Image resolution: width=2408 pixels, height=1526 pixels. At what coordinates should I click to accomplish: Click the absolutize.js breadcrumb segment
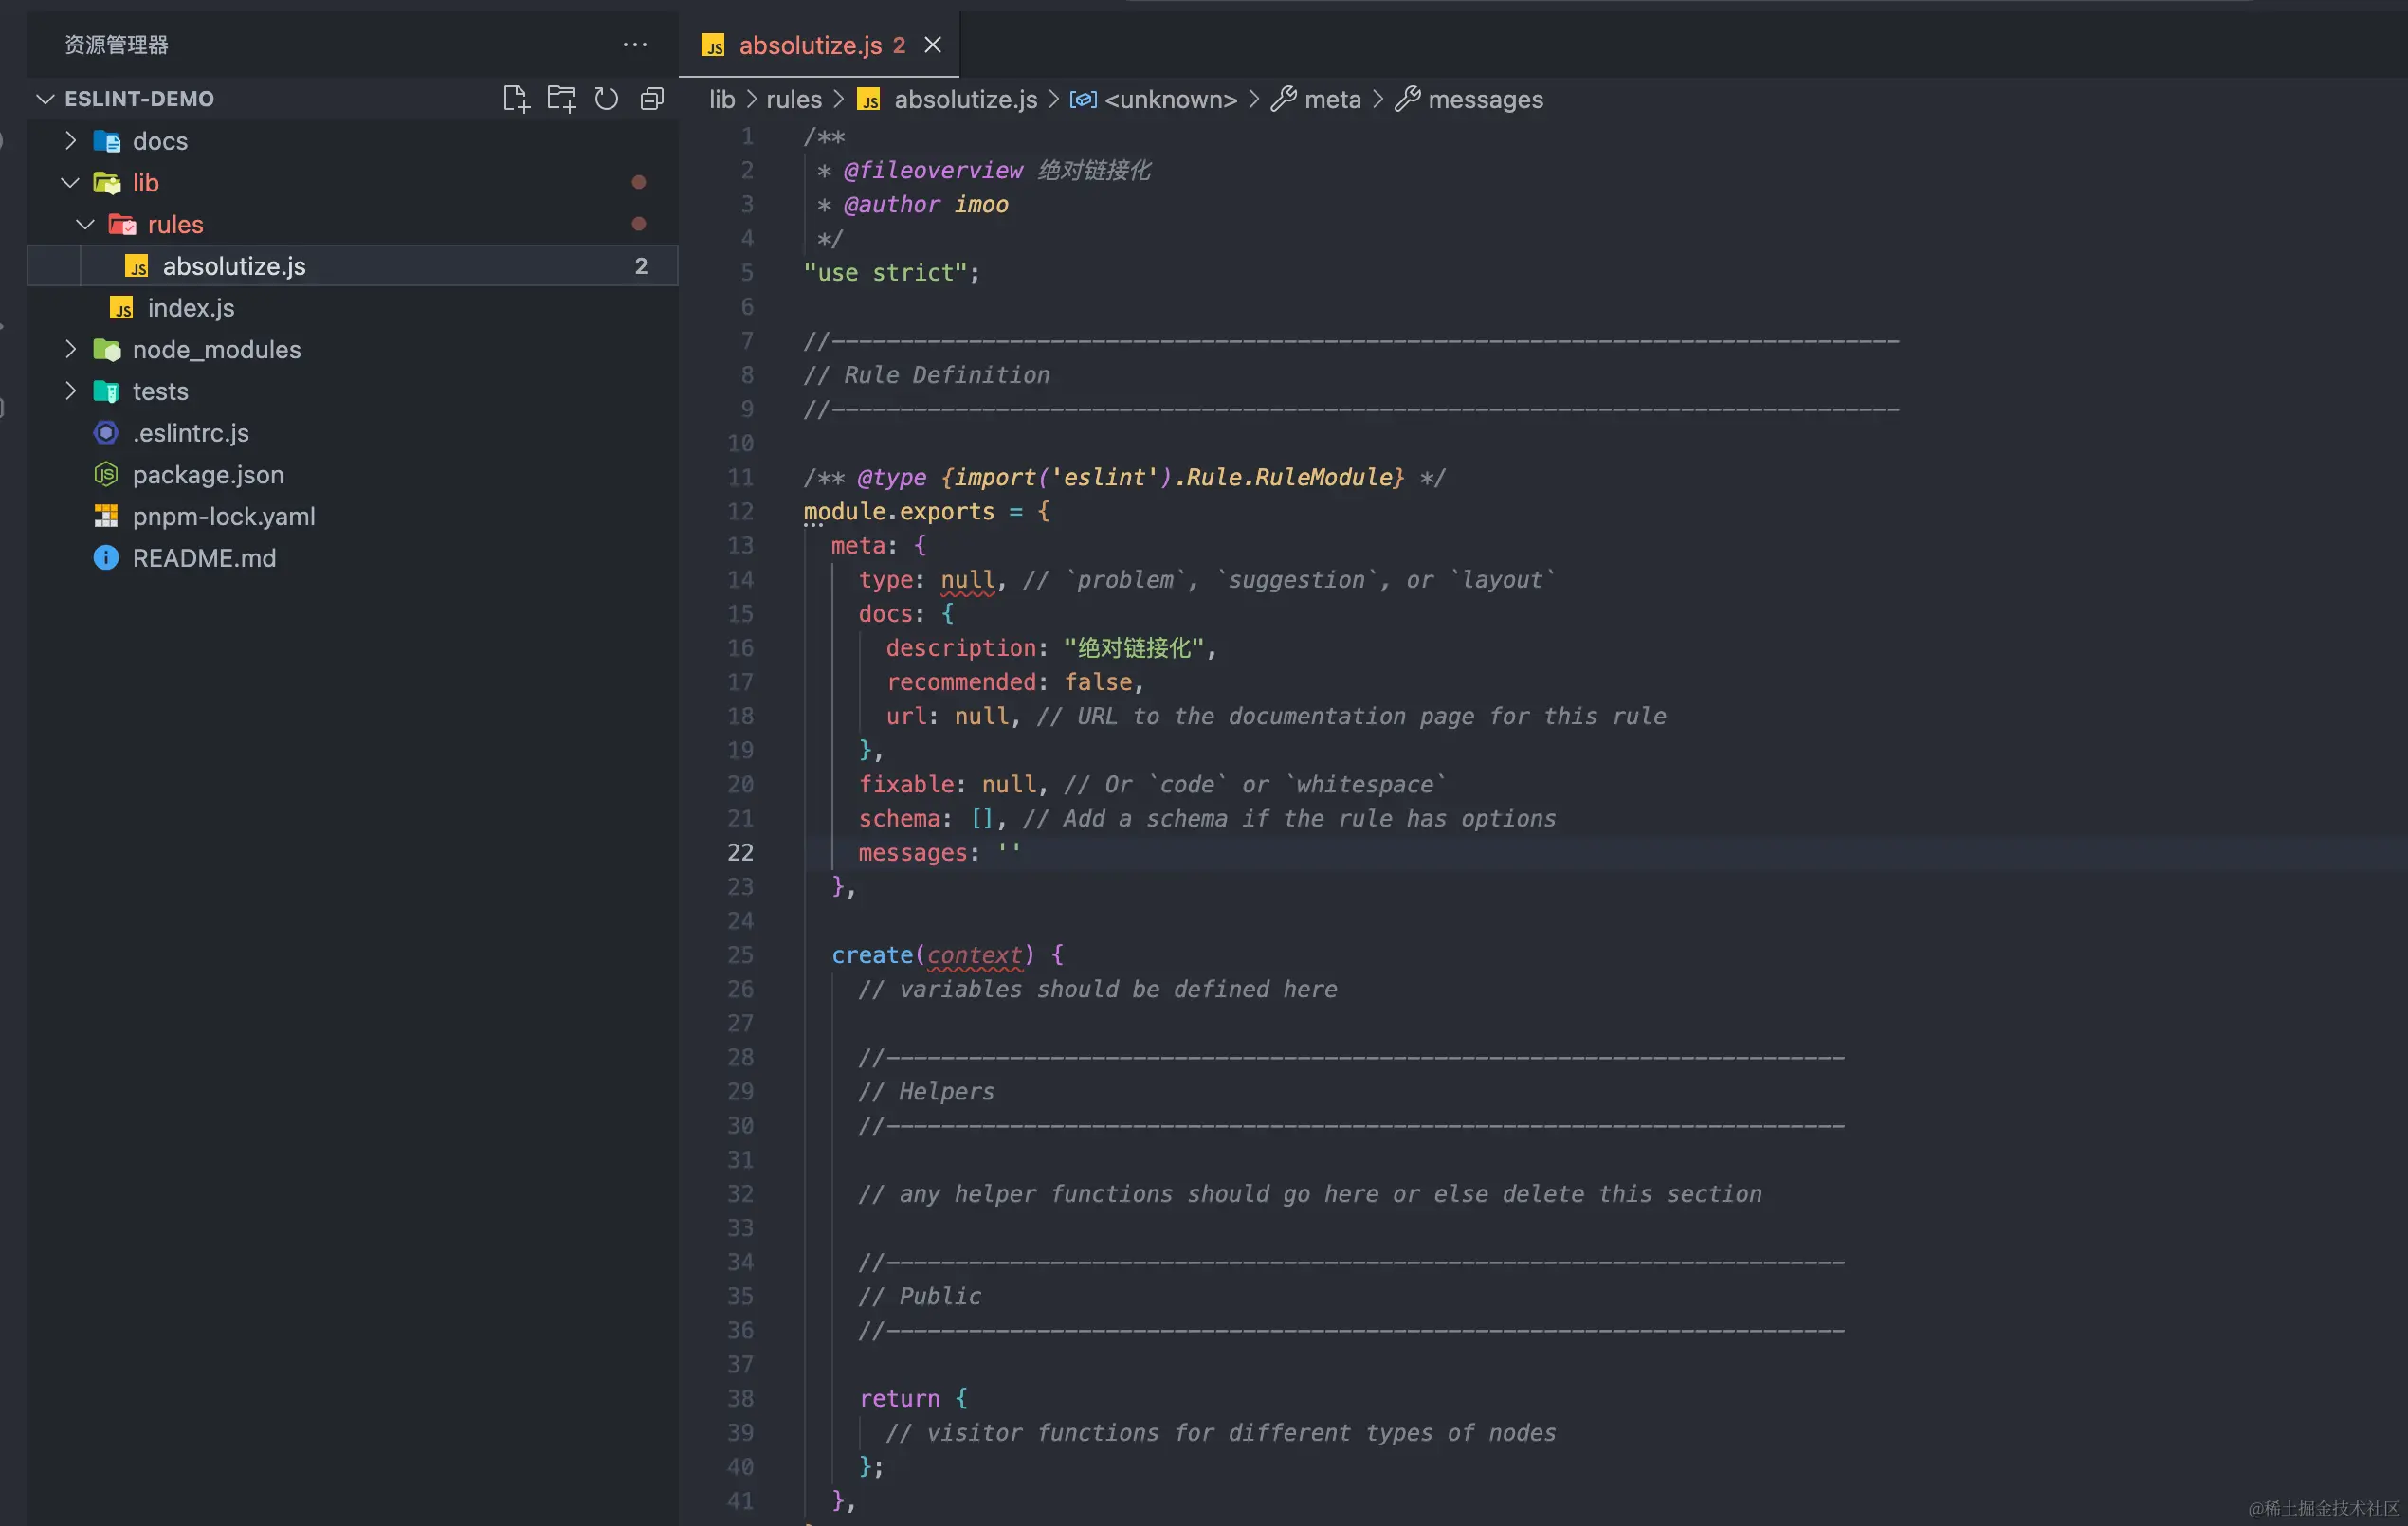(966, 99)
